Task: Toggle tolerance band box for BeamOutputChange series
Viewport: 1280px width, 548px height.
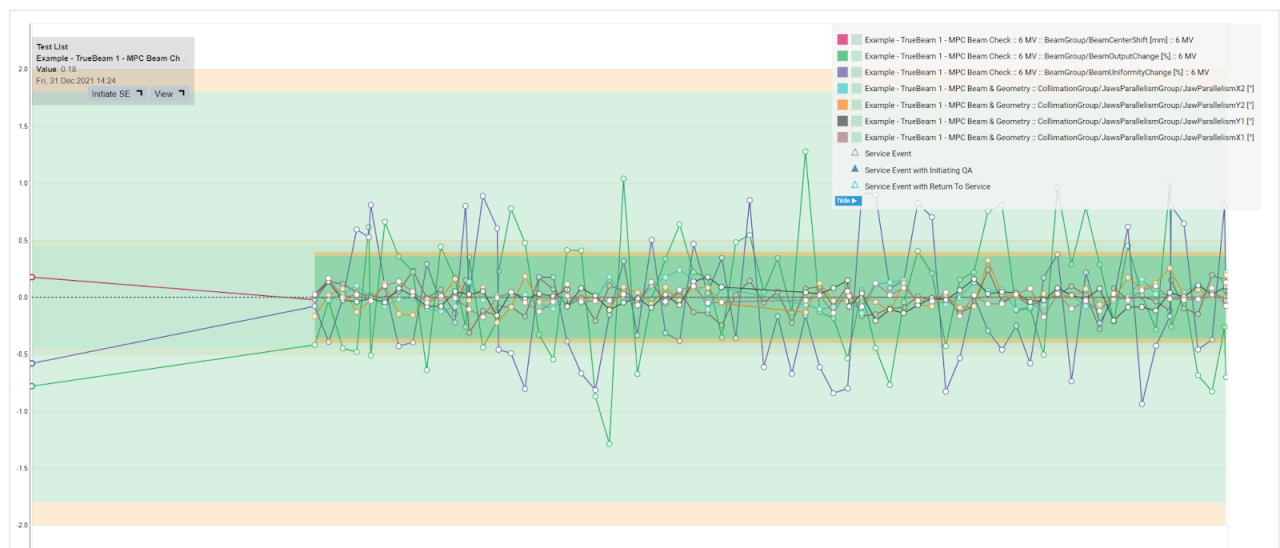Action: 857,56
